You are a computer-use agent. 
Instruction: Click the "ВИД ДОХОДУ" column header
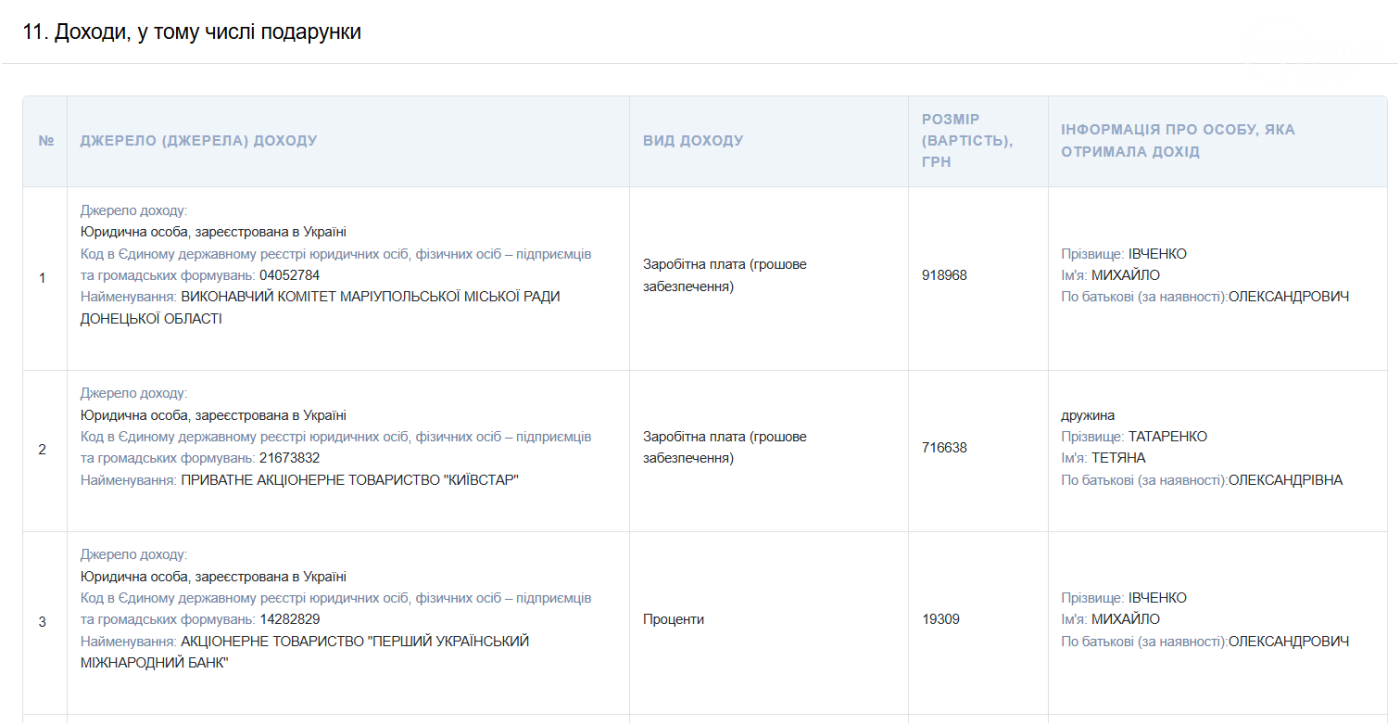click(x=693, y=141)
